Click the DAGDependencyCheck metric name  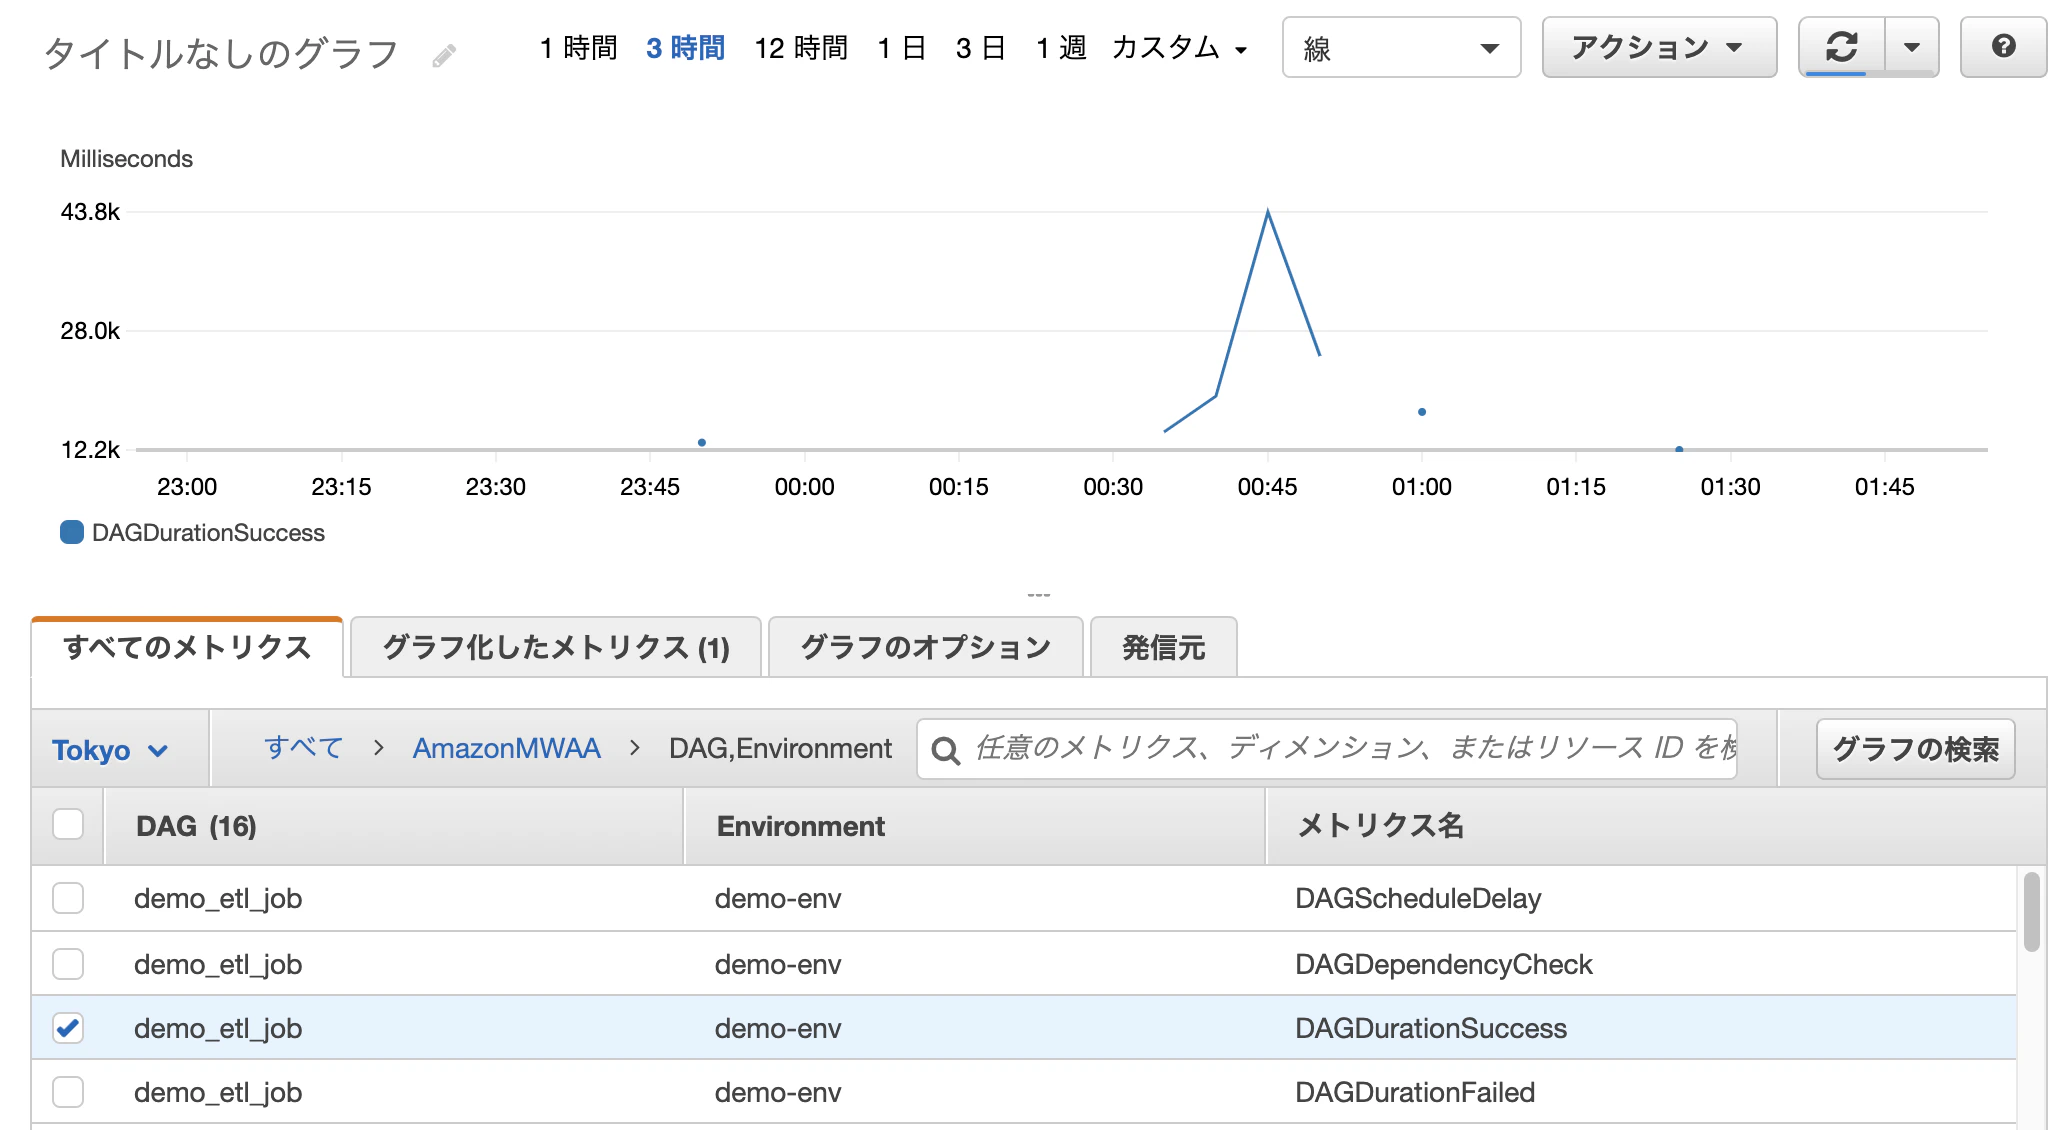coord(1444,964)
